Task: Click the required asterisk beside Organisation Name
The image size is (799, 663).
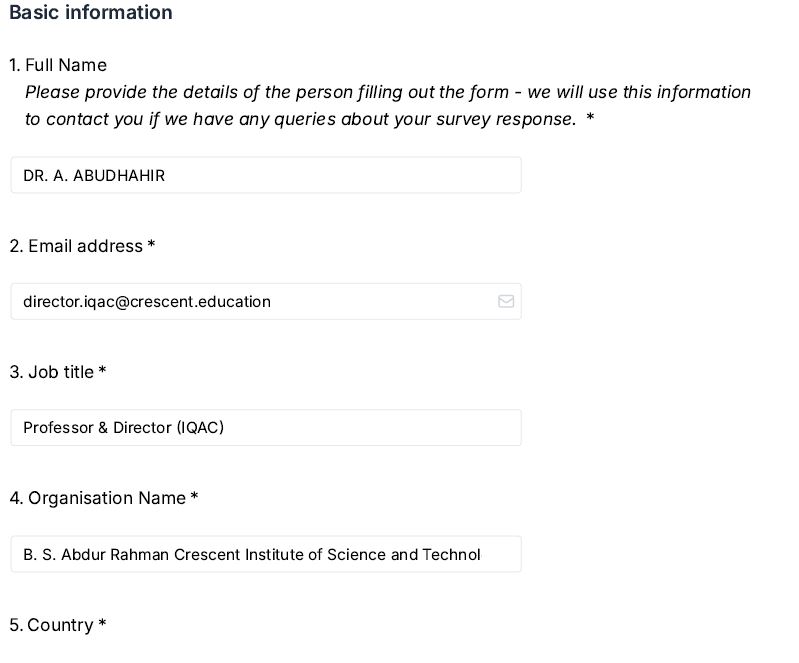Action: point(194,498)
